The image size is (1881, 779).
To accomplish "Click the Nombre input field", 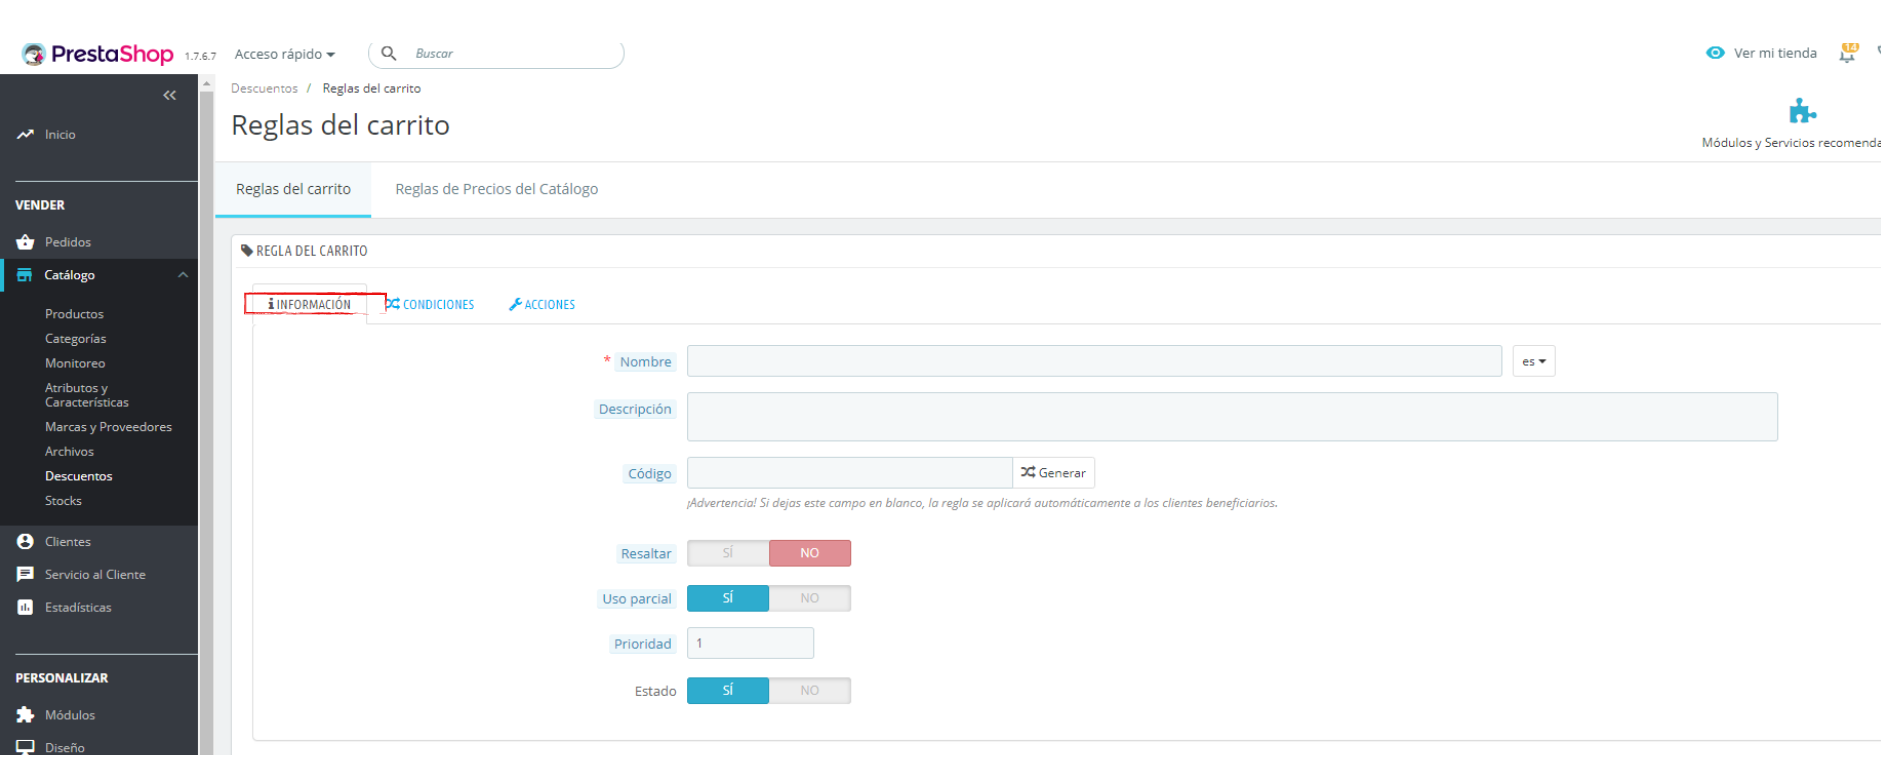I will pyautogui.click(x=1094, y=361).
